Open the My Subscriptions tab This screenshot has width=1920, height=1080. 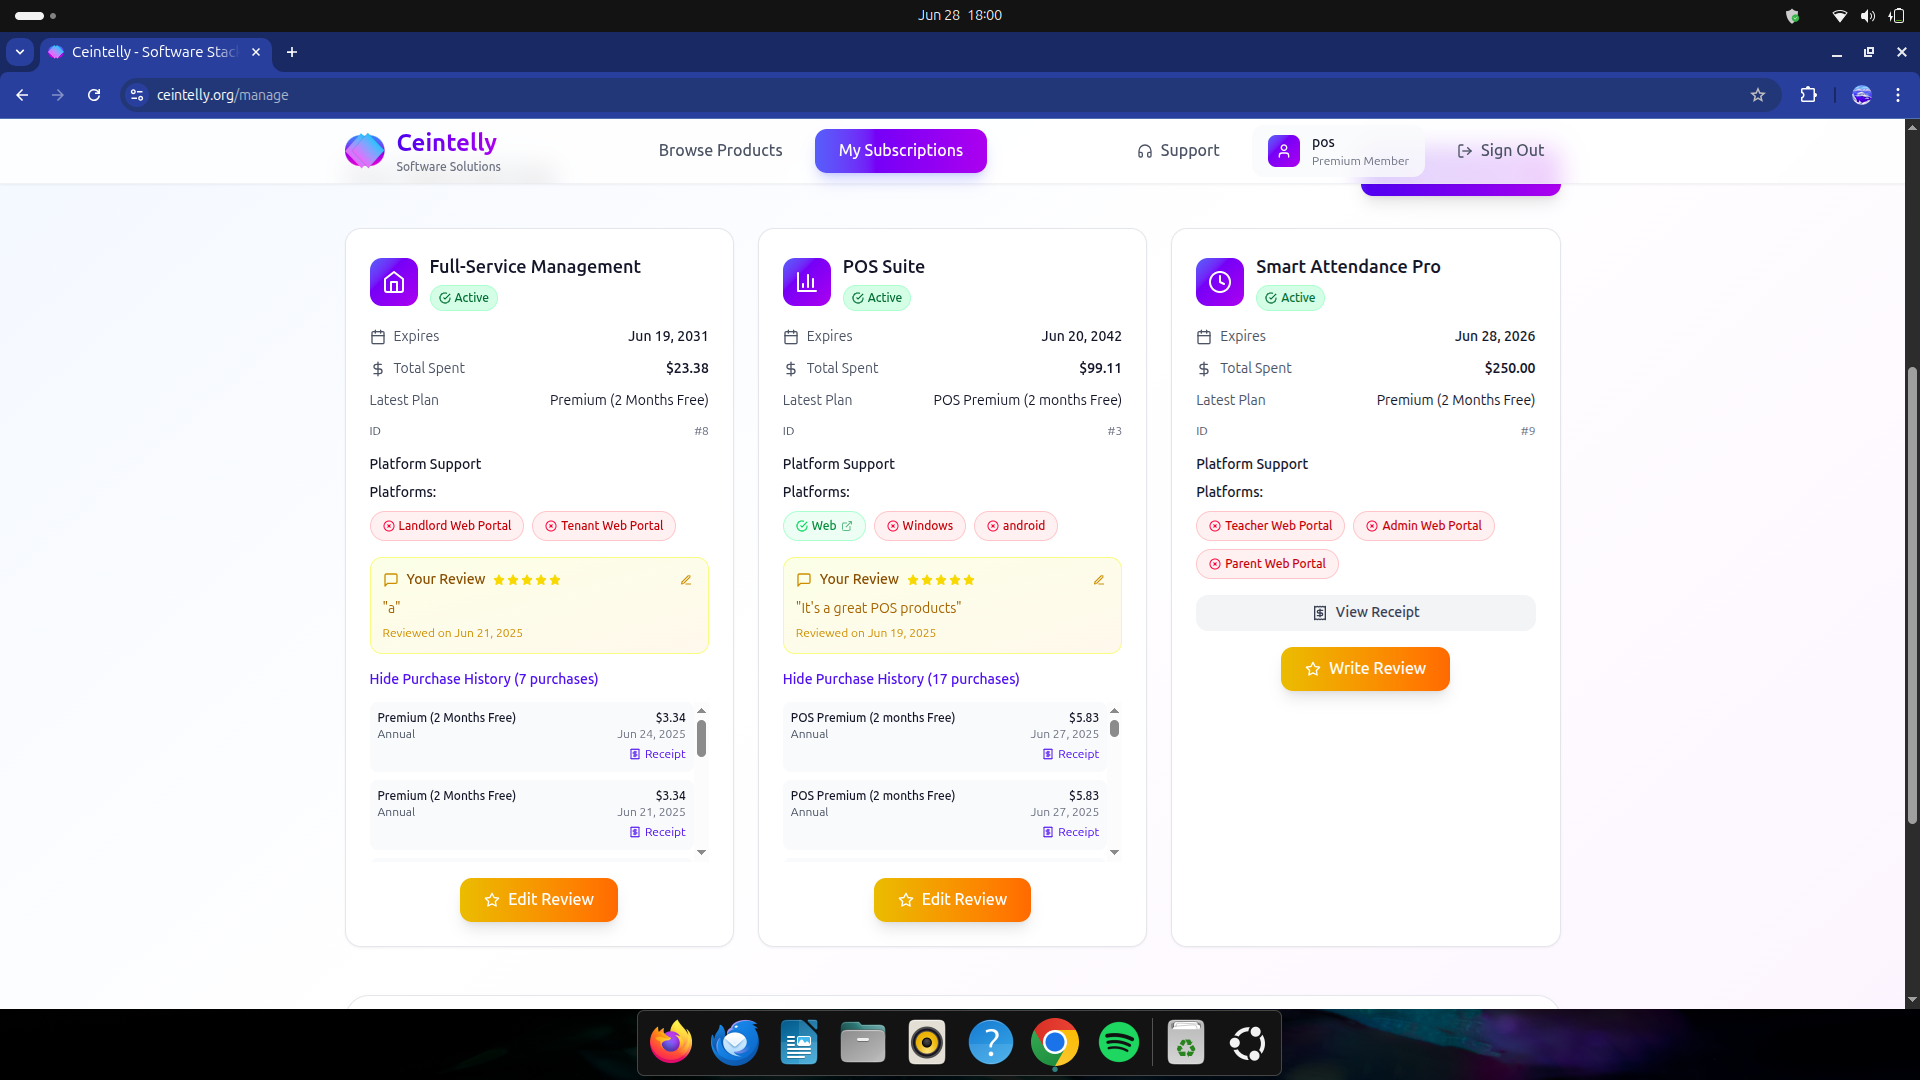pos(900,151)
